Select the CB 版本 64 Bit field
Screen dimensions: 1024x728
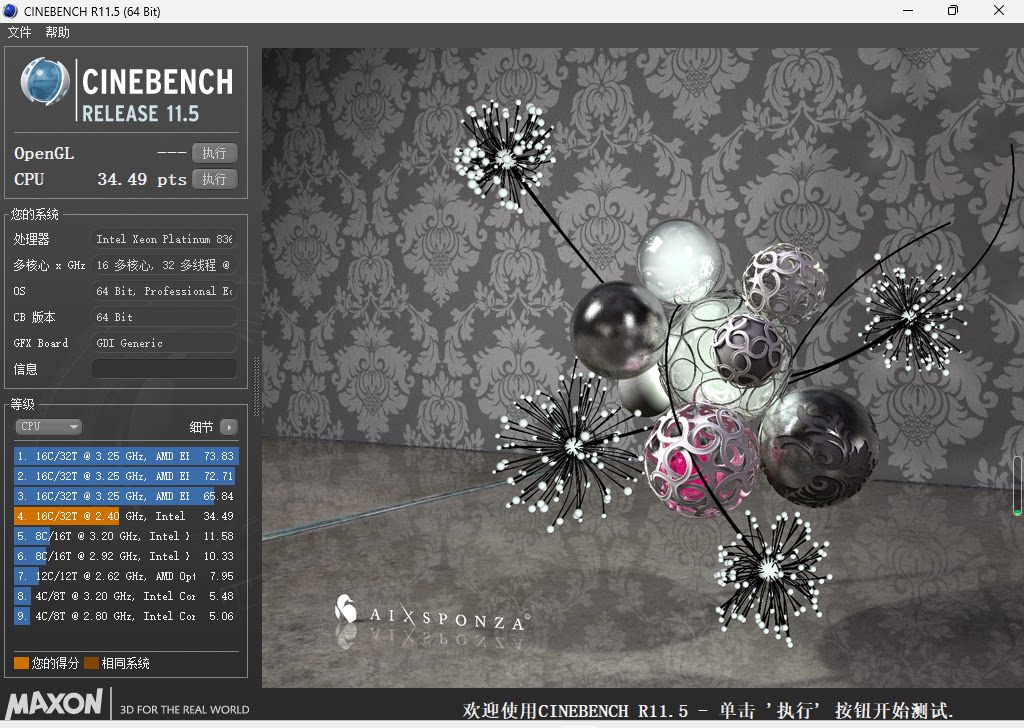coord(164,317)
